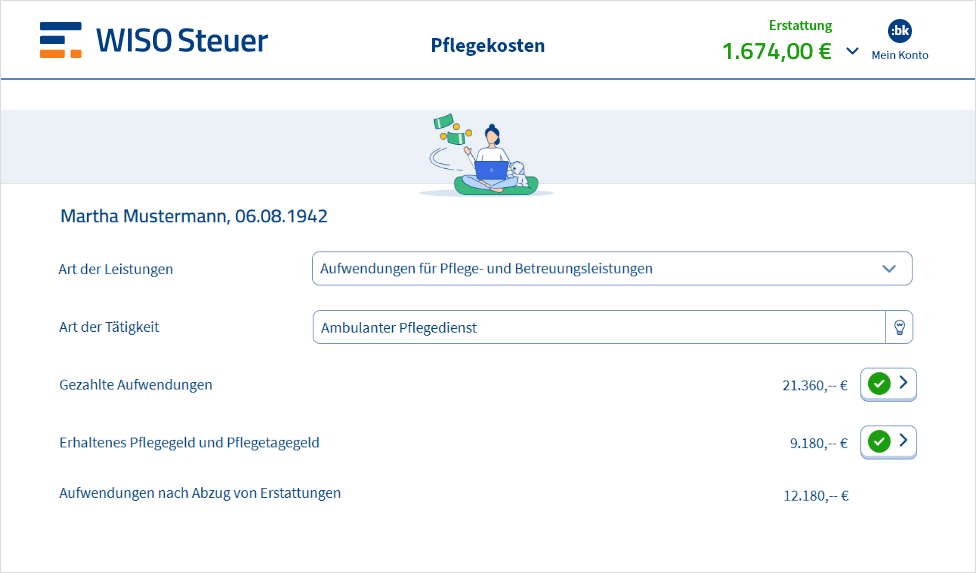Click the Martha Mustermann heading
Viewport: 976px width, 573px height.
[194, 216]
